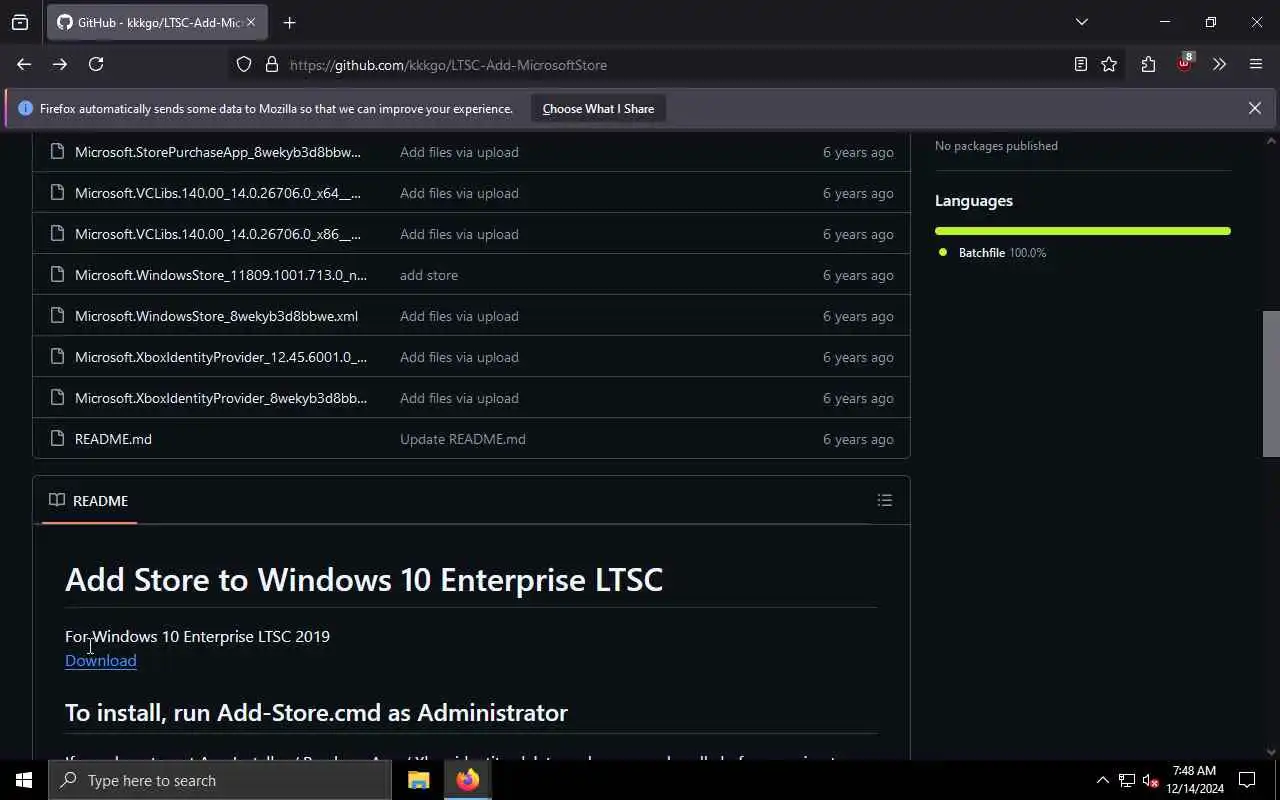Image resolution: width=1280 pixels, height=800 pixels.
Task: Open the clock showing 7:48 AM
Action: coord(1195,780)
